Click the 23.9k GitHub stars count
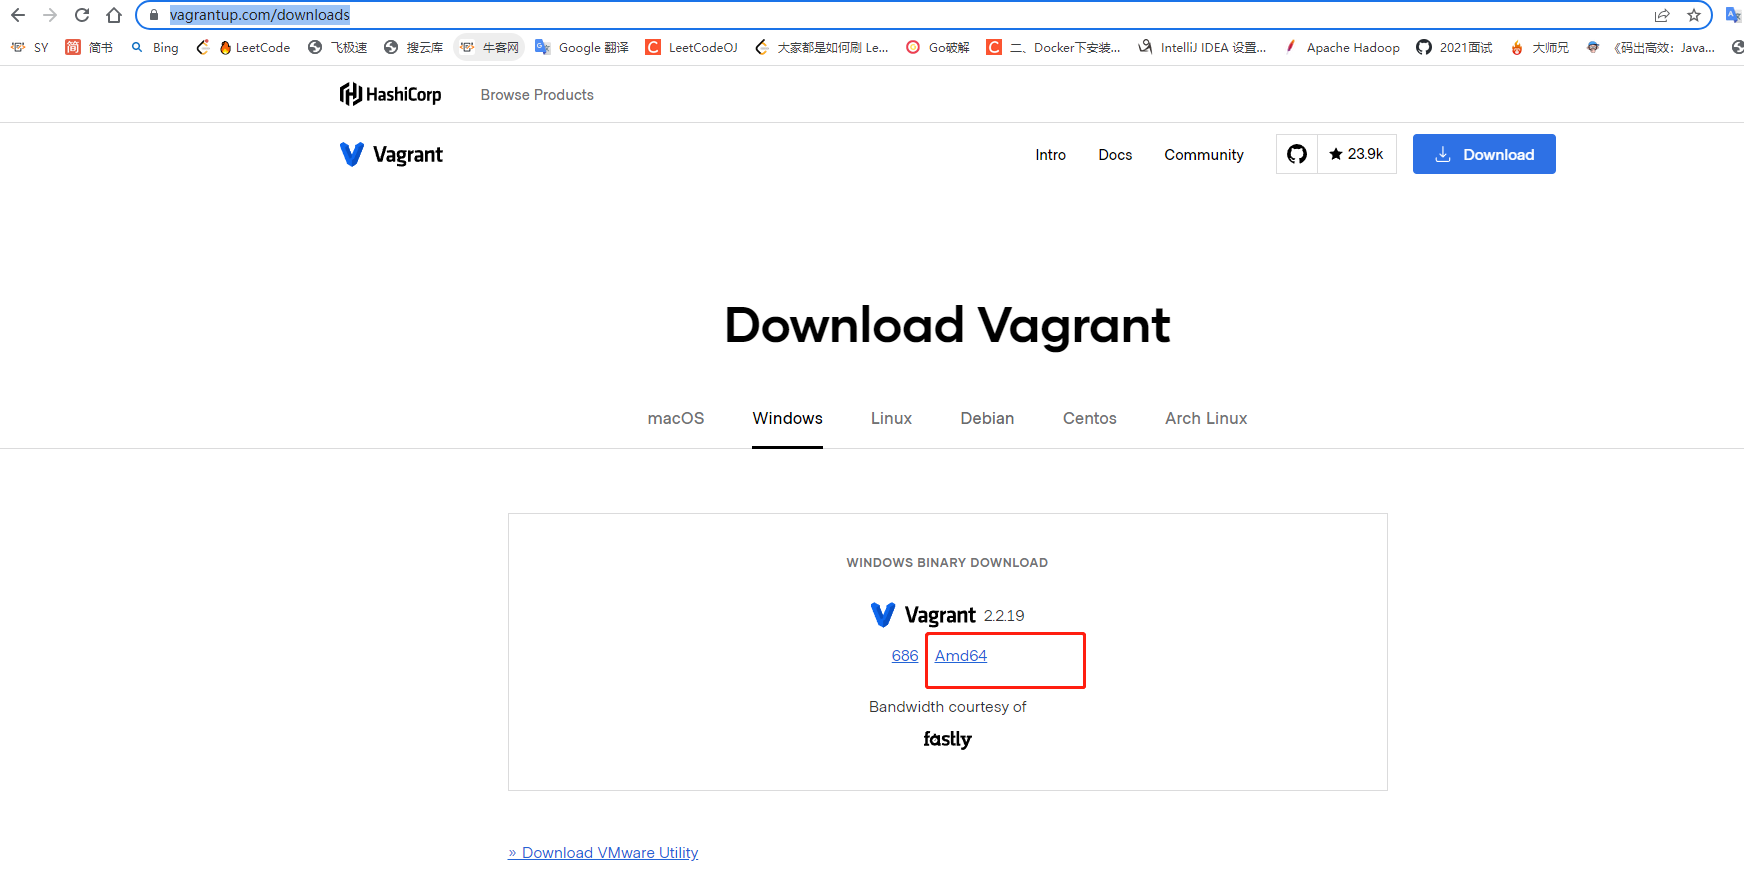This screenshot has width=1744, height=876. [x=1357, y=154]
